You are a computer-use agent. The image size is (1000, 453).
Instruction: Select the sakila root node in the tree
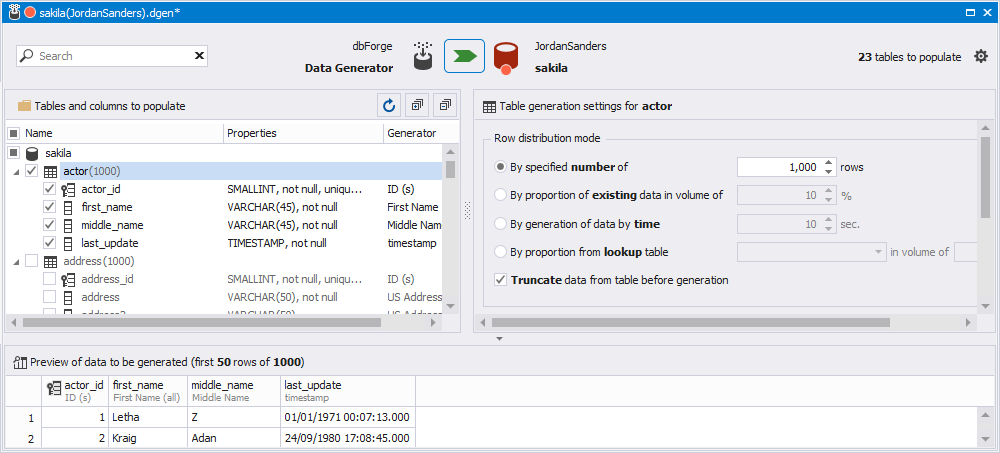click(x=58, y=153)
